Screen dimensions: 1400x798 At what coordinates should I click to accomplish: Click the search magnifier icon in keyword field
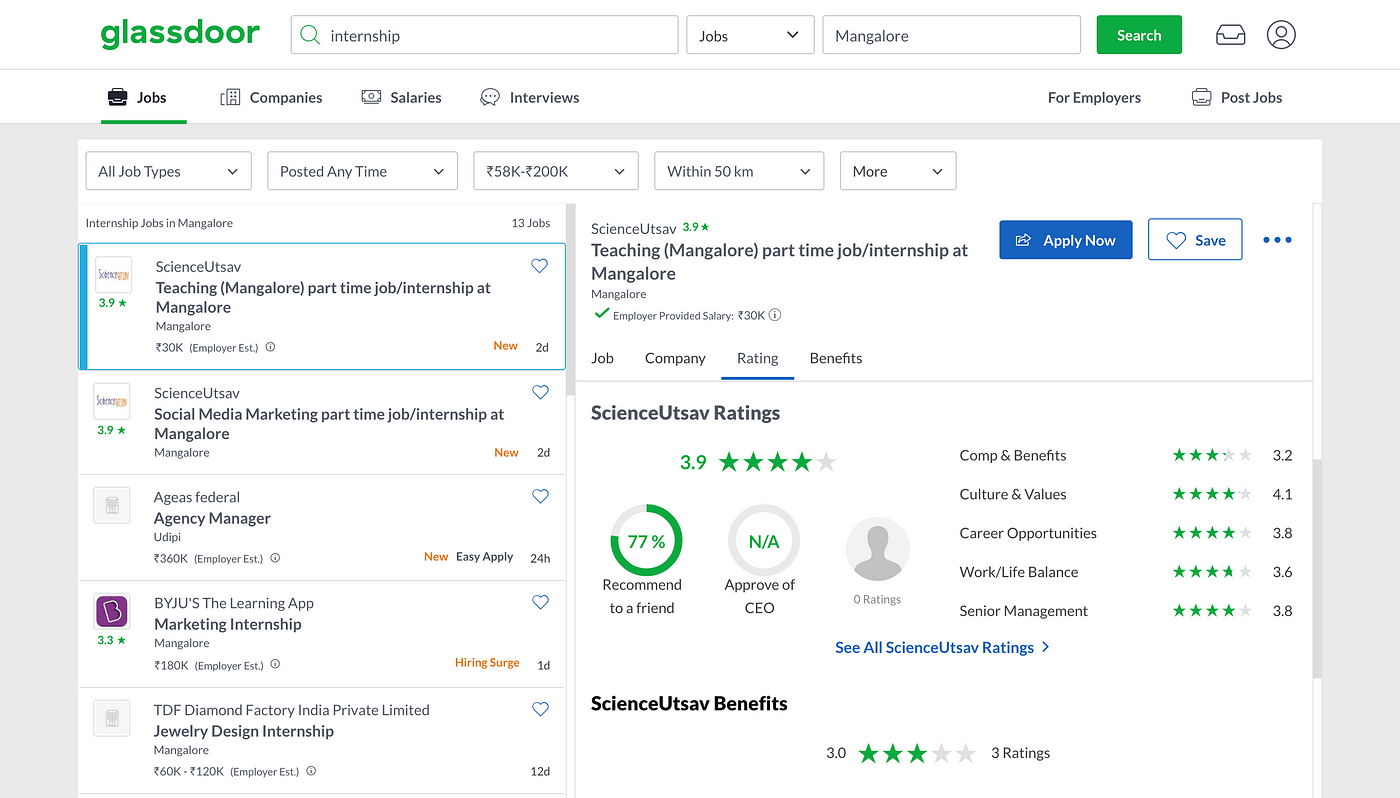tap(311, 35)
